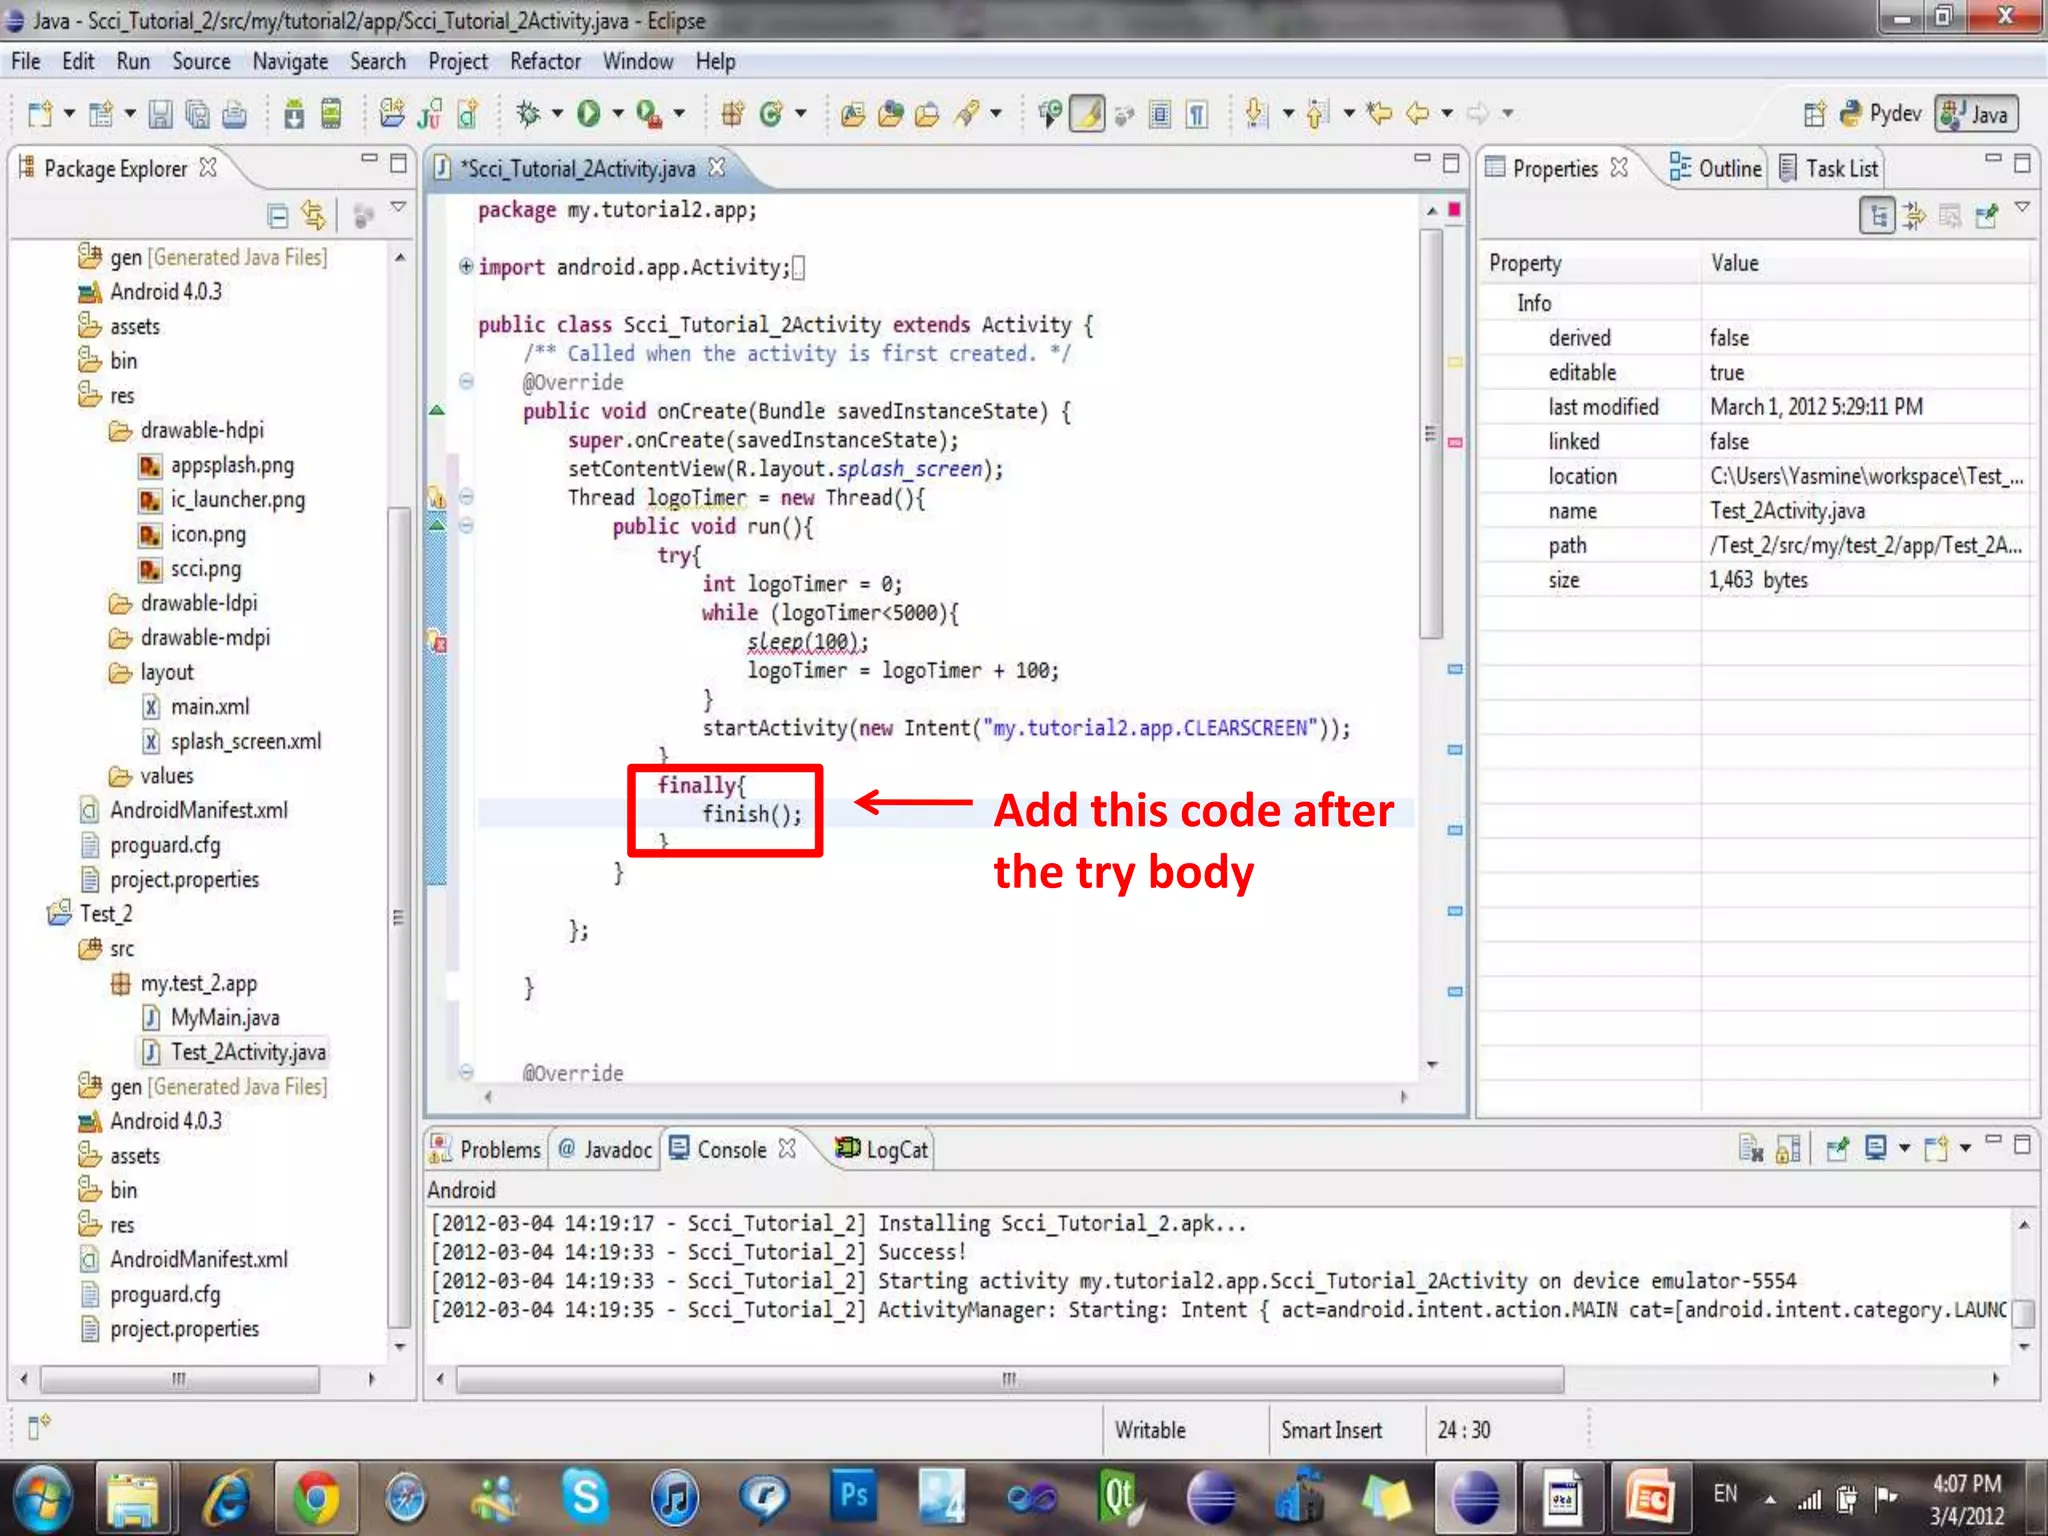Click the Last Edit Location icon

click(1380, 114)
